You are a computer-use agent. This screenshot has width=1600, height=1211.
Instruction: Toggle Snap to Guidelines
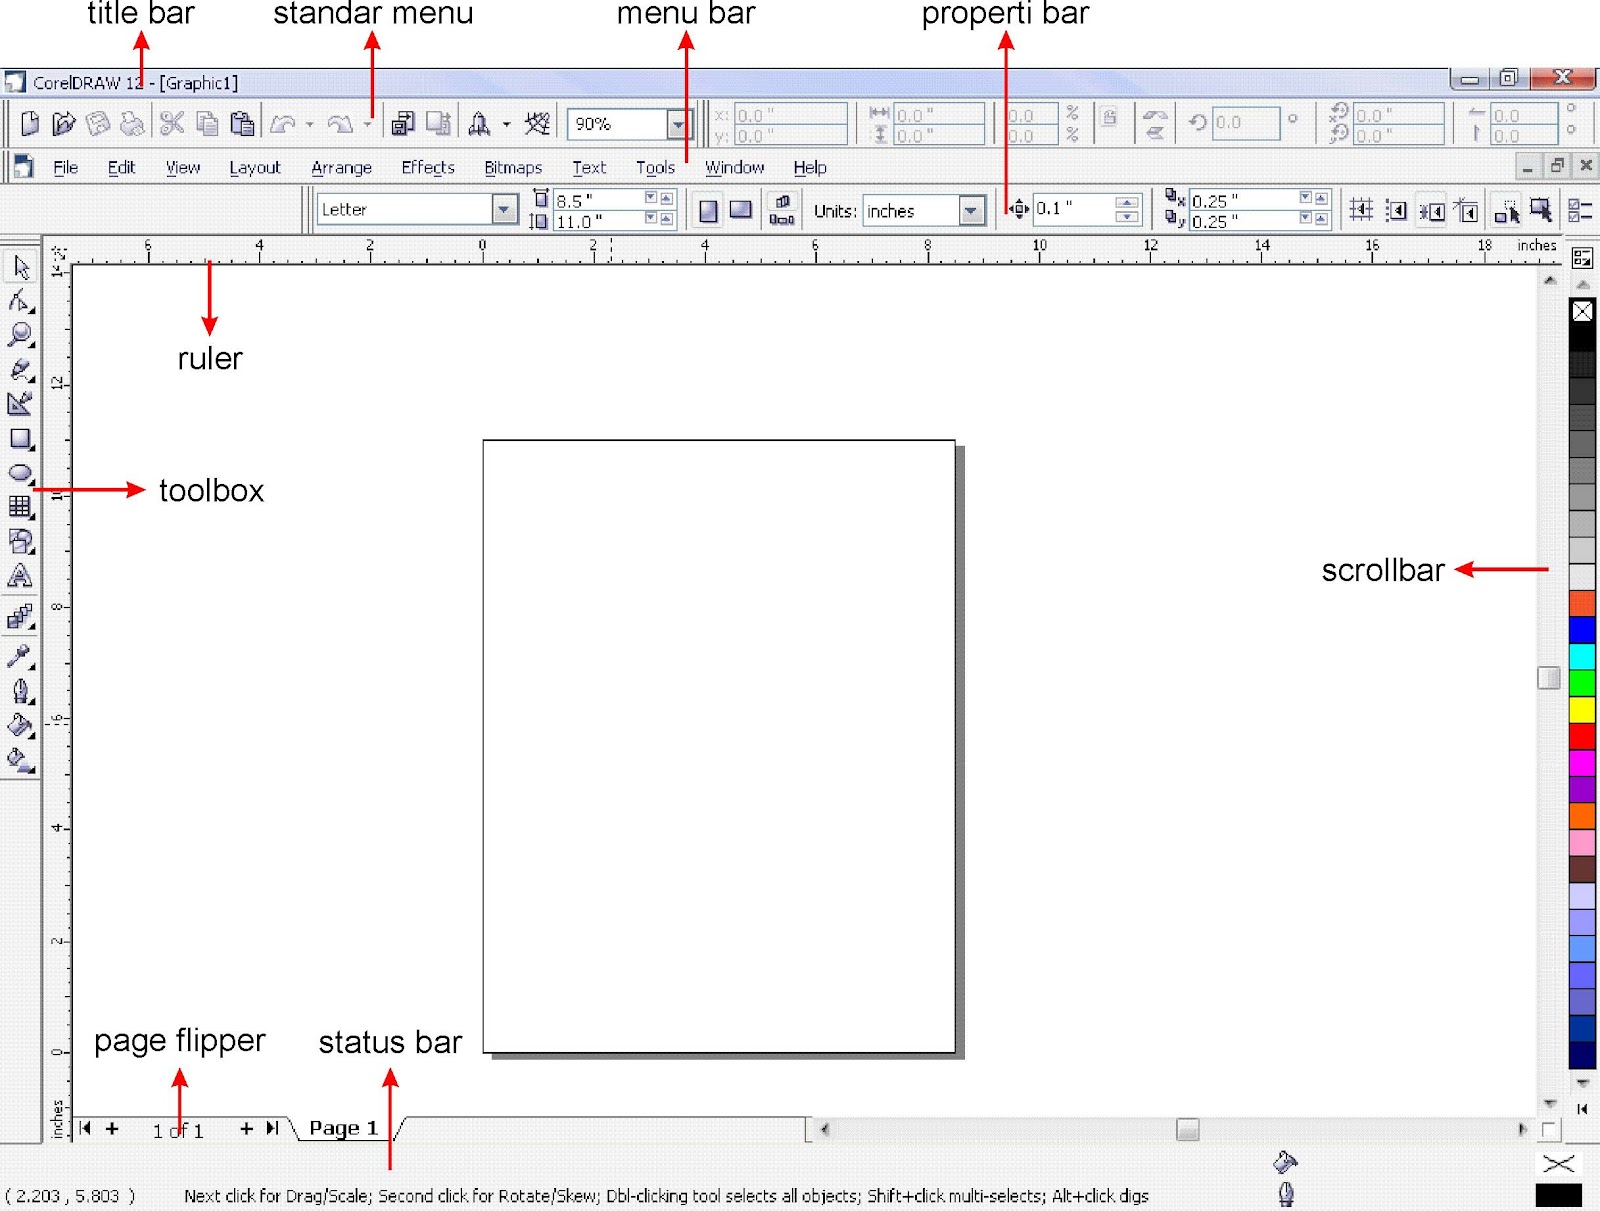tap(1396, 210)
